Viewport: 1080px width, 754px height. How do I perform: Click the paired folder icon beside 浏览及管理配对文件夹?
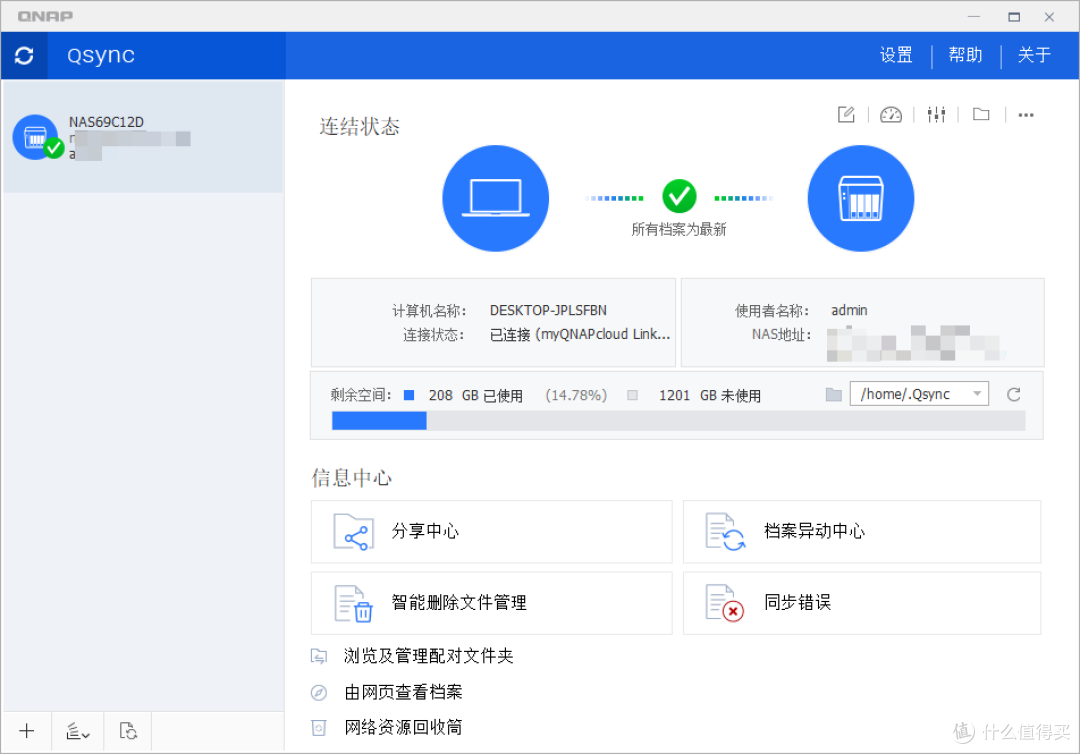(319, 656)
